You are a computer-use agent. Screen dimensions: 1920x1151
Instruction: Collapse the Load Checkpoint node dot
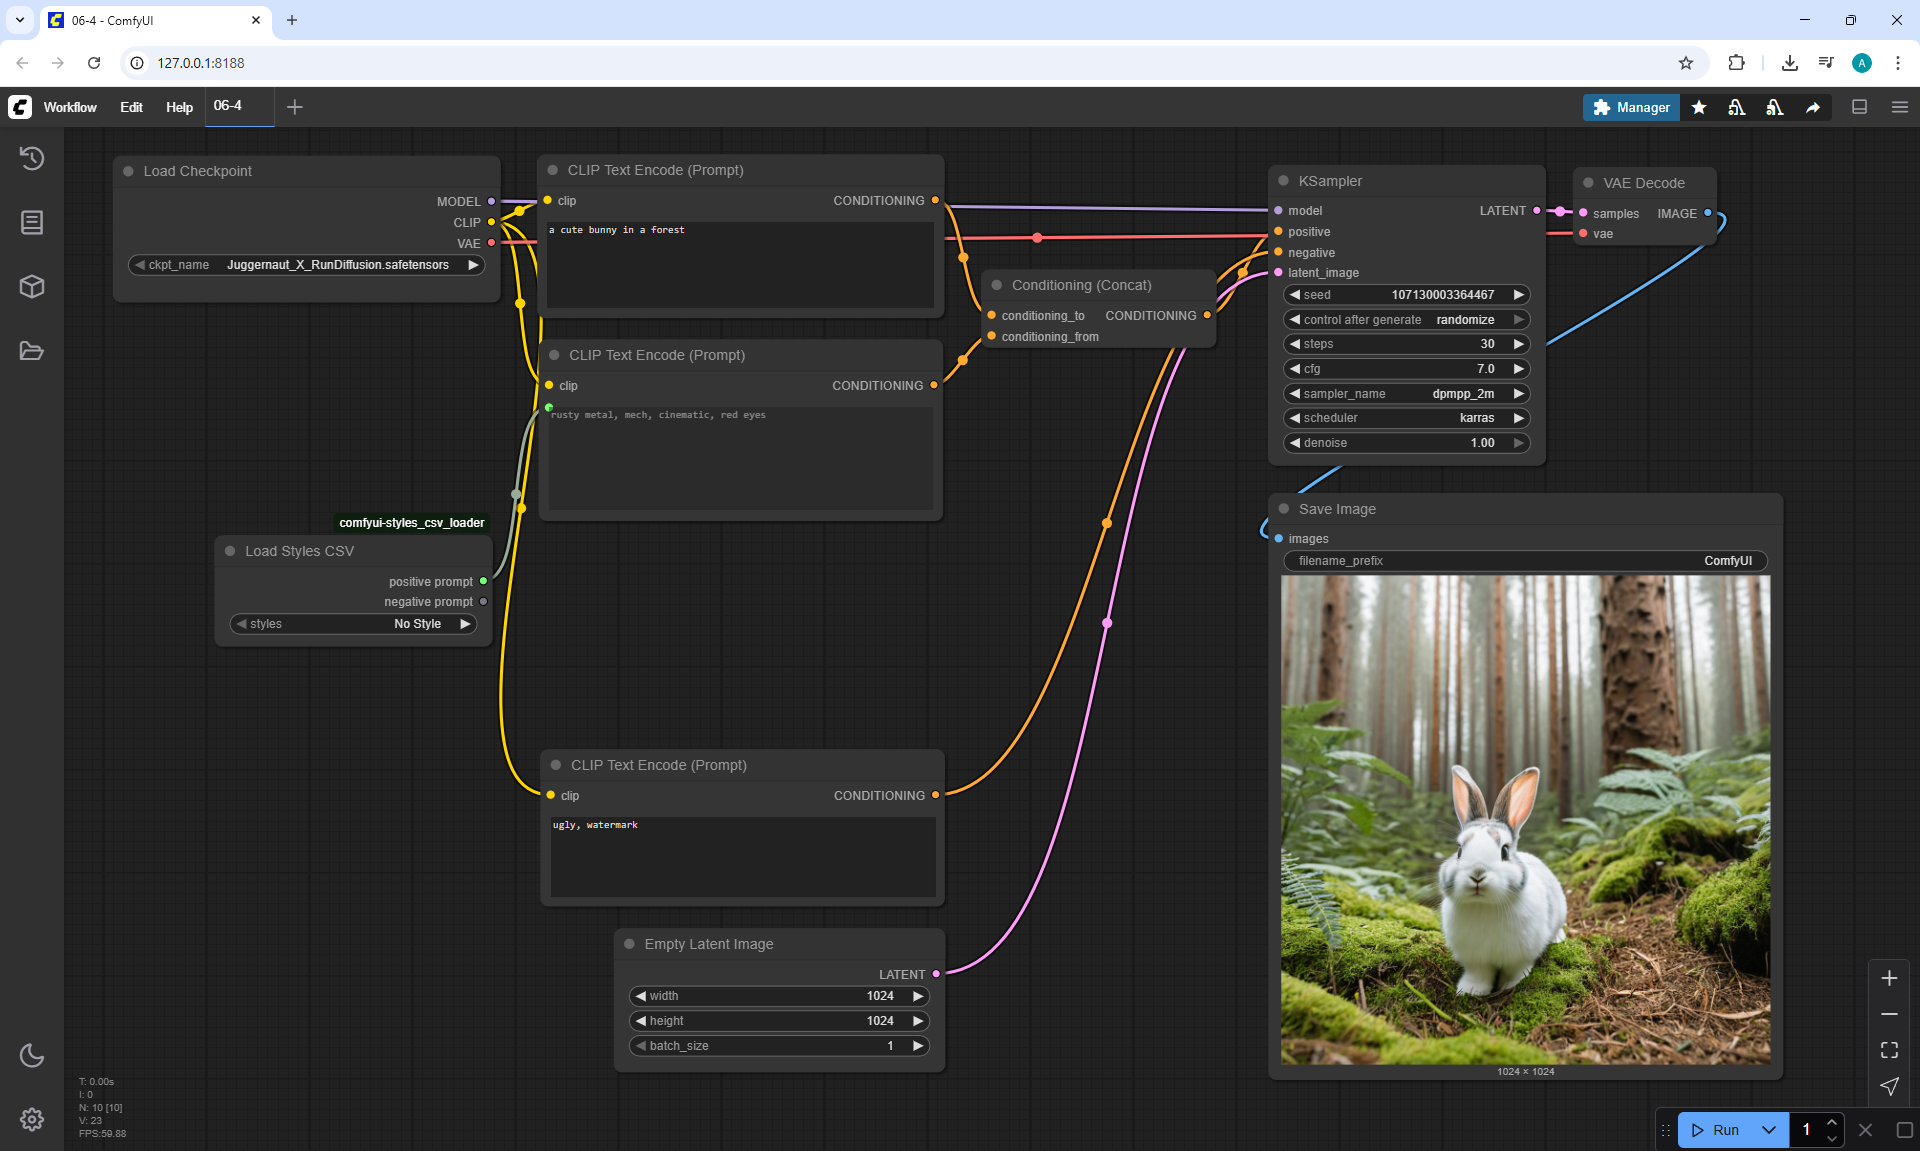[x=129, y=171]
